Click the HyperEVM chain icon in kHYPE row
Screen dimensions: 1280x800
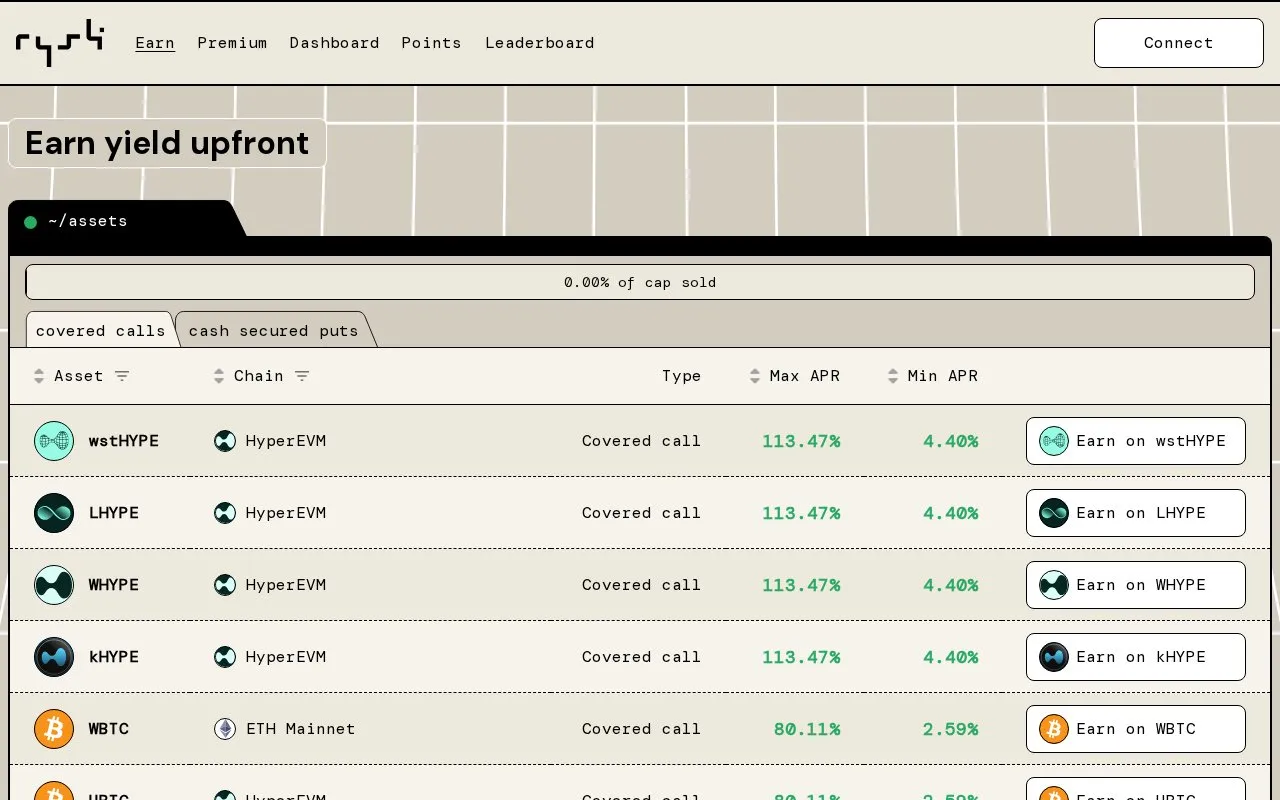coord(225,657)
